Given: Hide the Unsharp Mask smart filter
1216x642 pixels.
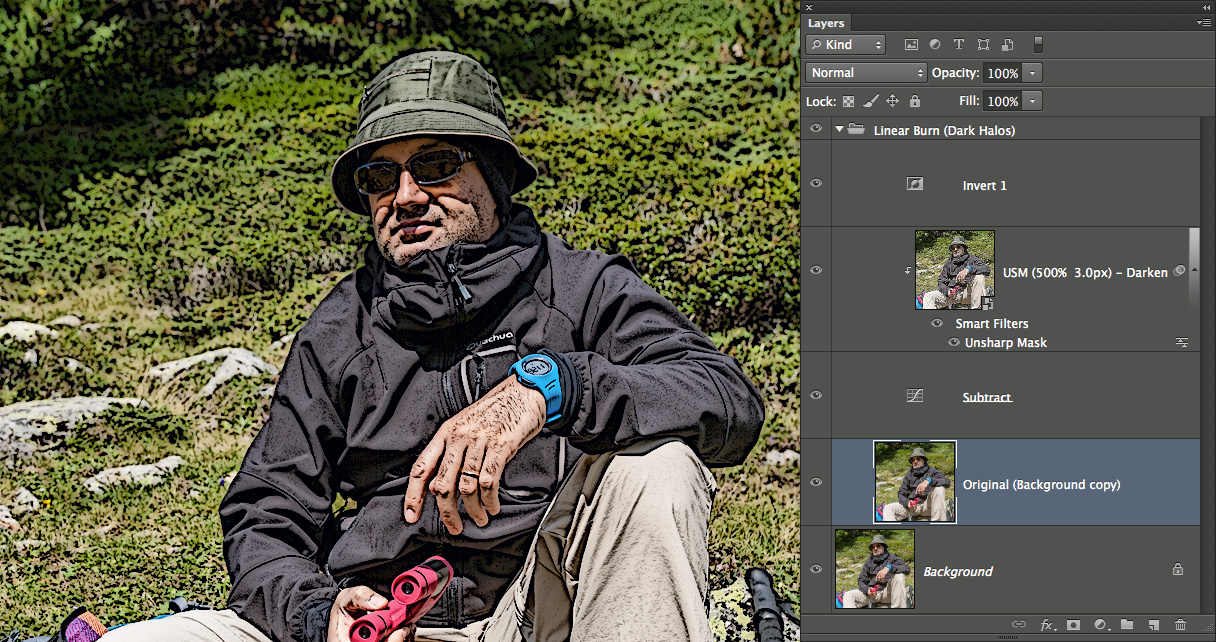Looking at the screenshot, I should tap(954, 342).
